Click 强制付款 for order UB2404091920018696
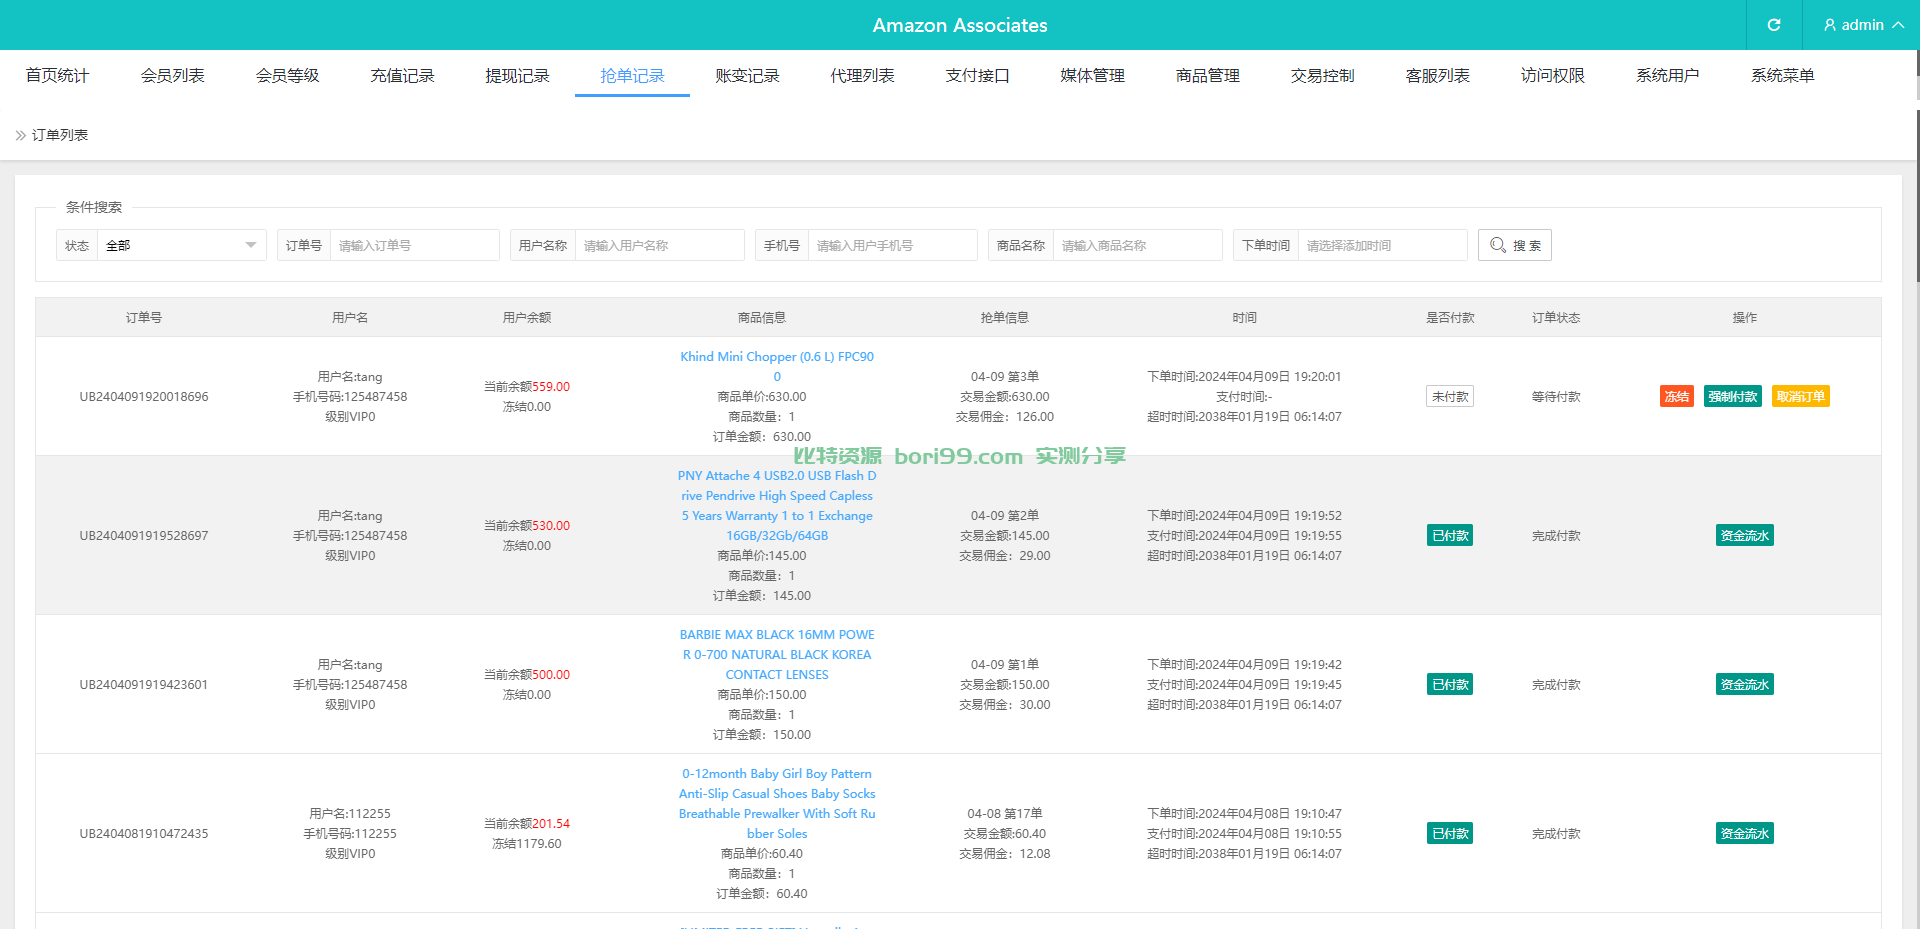Image resolution: width=1920 pixels, height=929 pixels. (x=1733, y=397)
